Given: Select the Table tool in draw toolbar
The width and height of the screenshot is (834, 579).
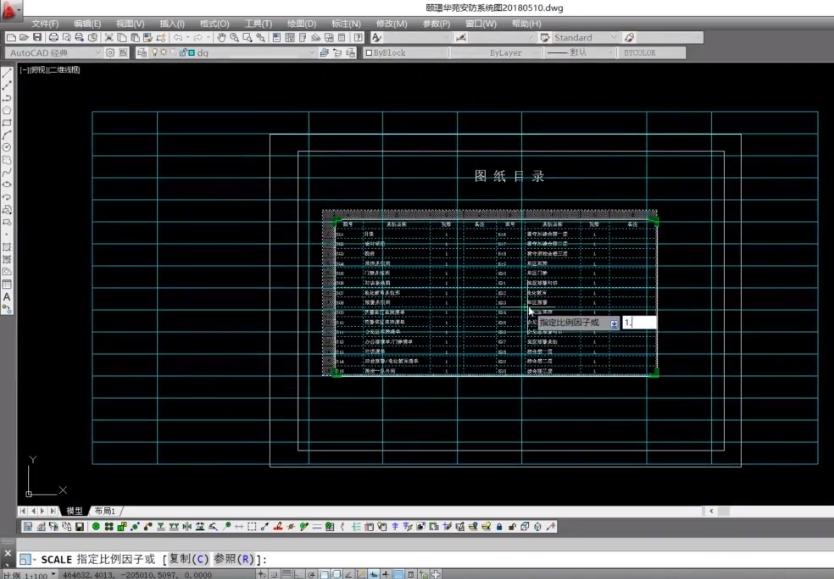Looking at the screenshot, I should point(7,284).
